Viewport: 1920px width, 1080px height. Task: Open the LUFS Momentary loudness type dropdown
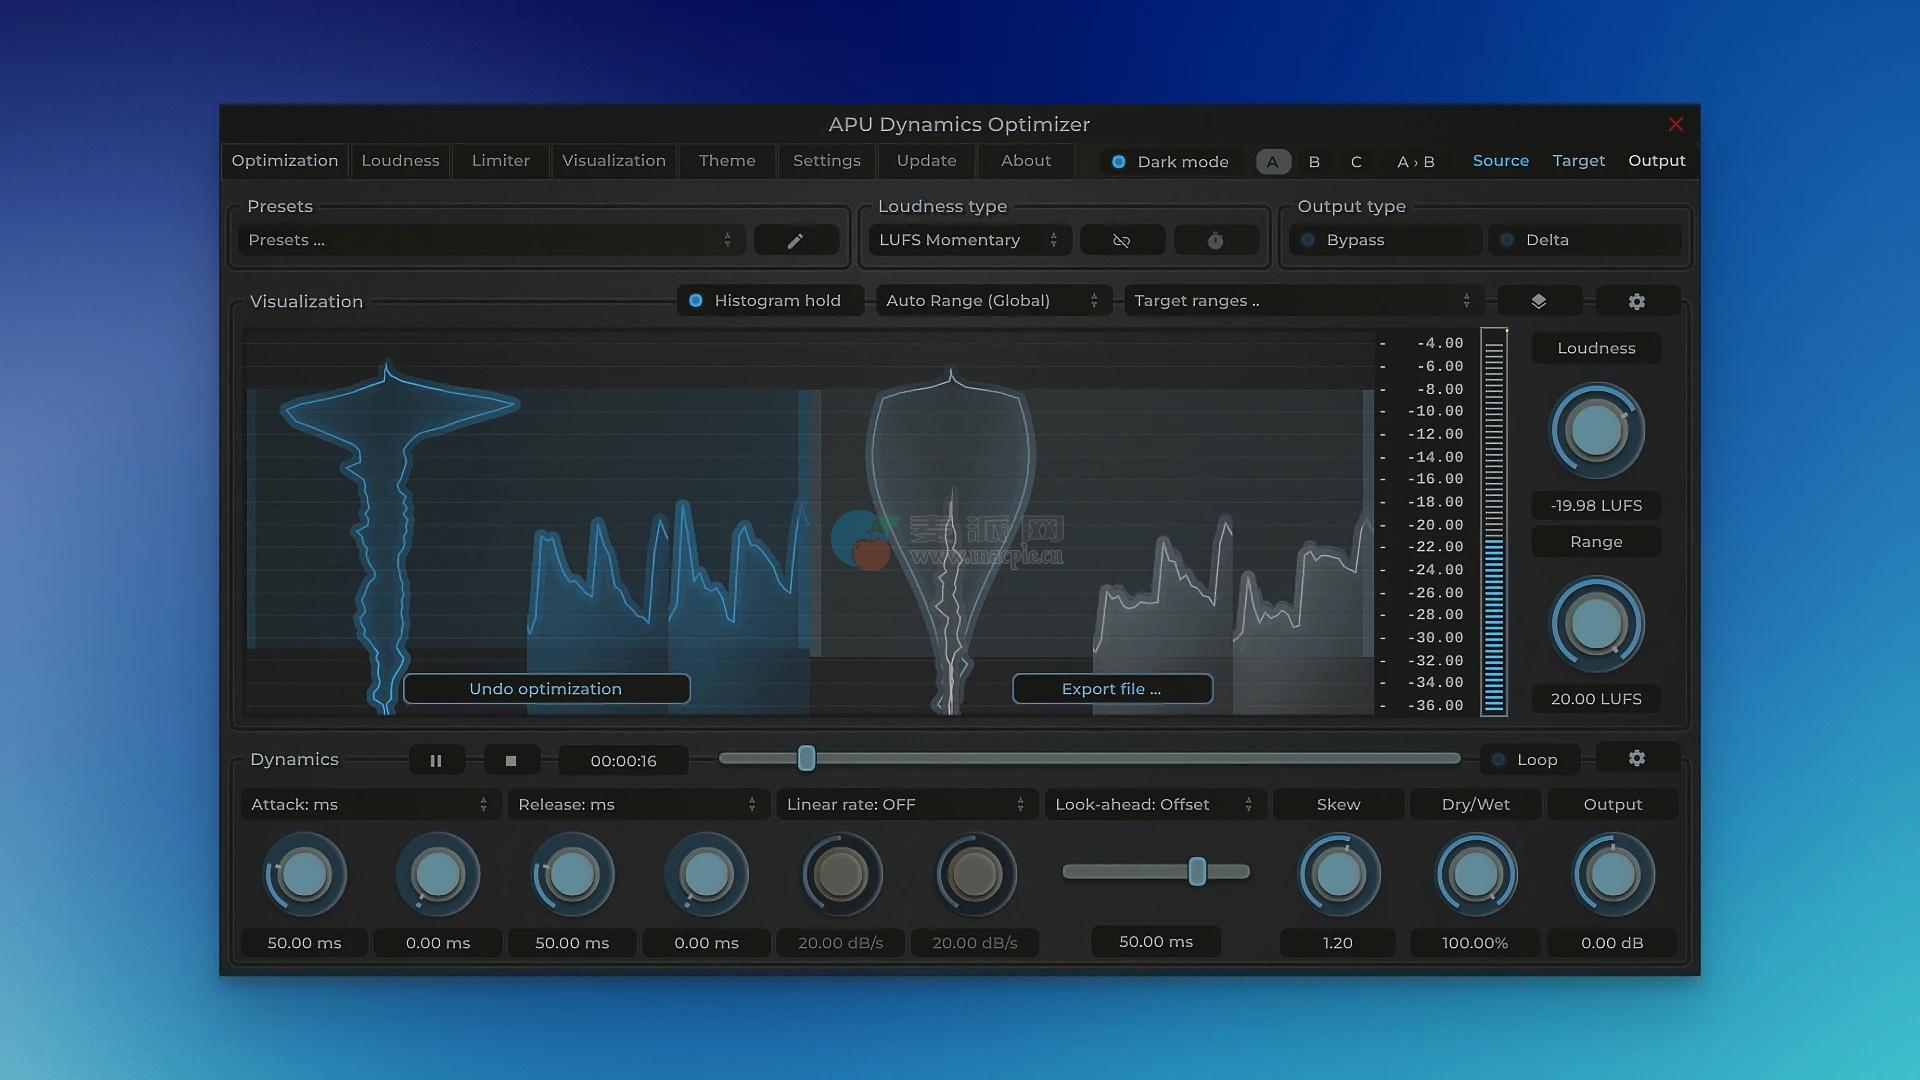point(967,240)
